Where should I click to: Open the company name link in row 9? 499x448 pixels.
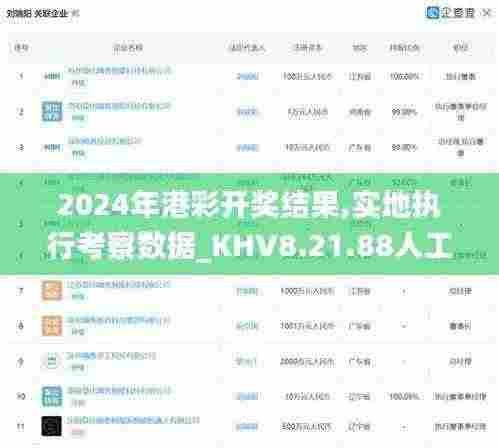111,356
